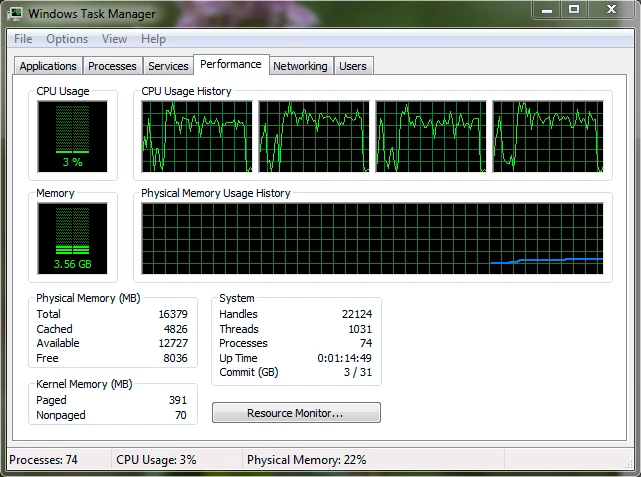
Task: Close the Task Manager window
Action: click(x=611, y=10)
